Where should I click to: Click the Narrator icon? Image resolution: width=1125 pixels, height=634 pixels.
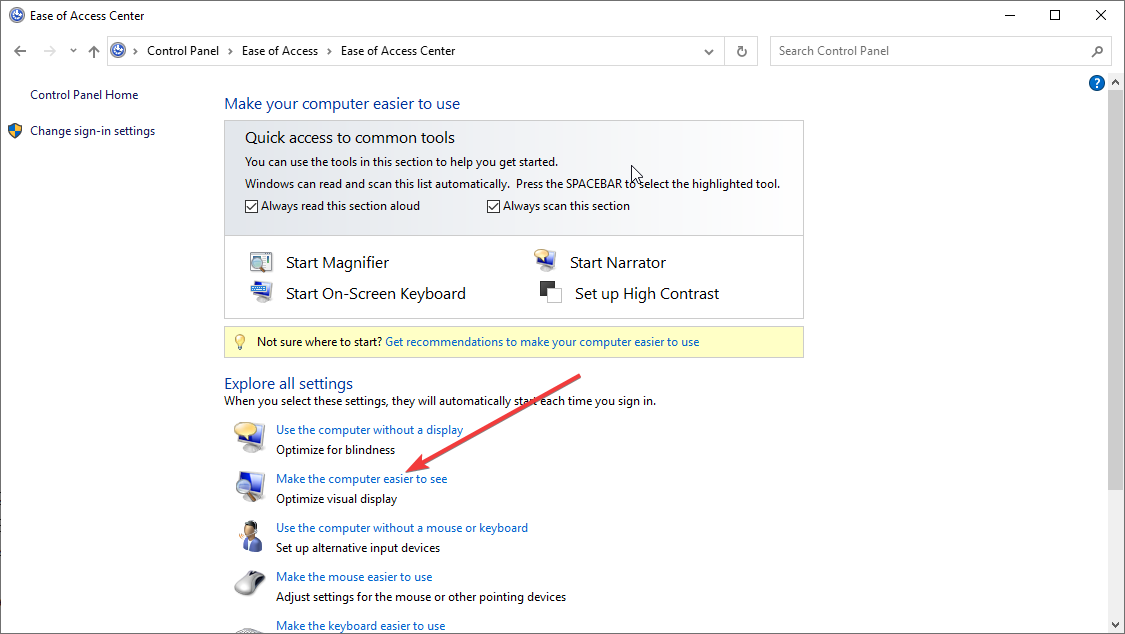pyautogui.click(x=545, y=262)
